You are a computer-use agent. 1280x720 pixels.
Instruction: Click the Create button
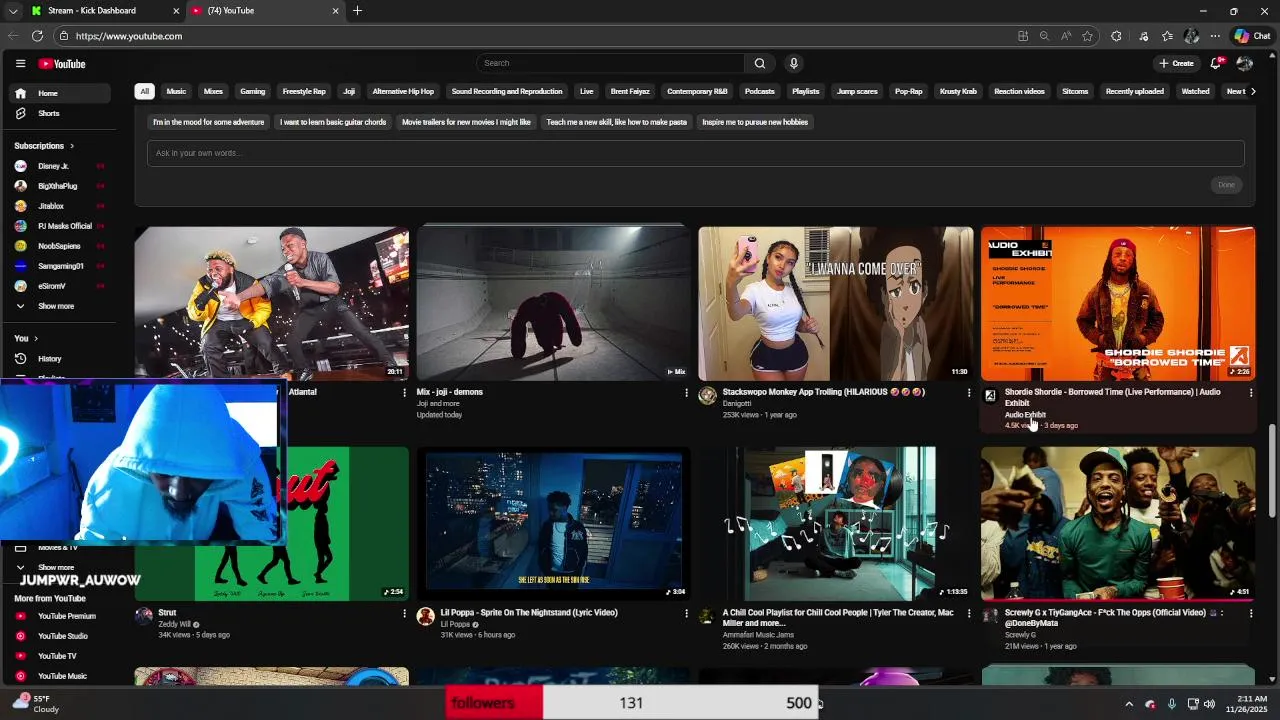pos(1176,63)
